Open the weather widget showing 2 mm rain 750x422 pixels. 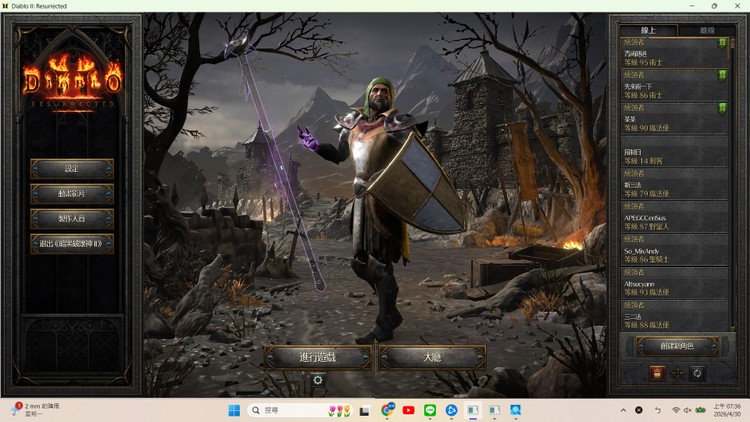(36, 410)
